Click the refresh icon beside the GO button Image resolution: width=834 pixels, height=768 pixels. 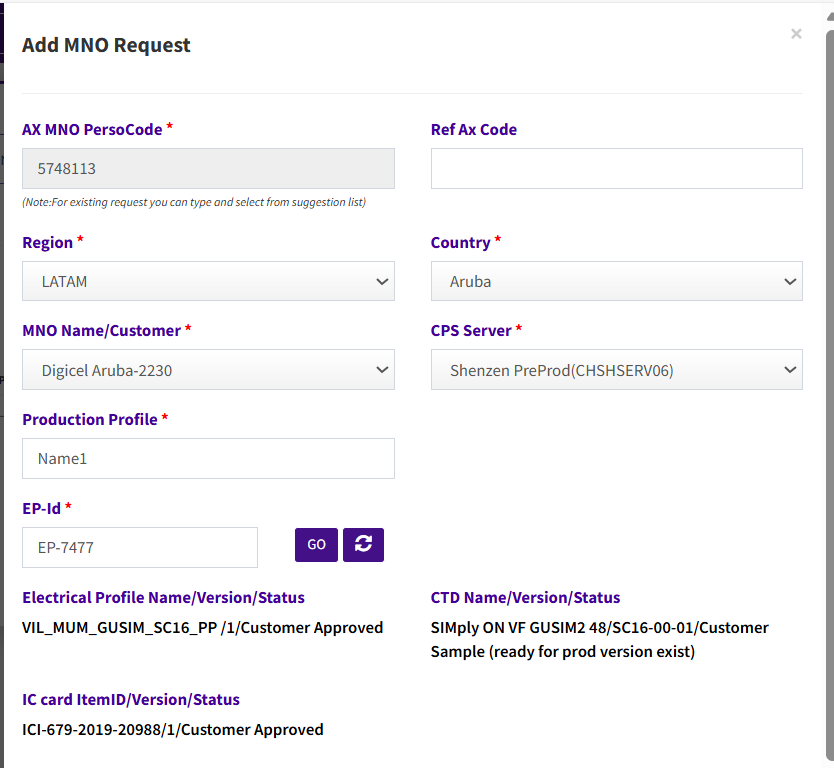coord(363,544)
